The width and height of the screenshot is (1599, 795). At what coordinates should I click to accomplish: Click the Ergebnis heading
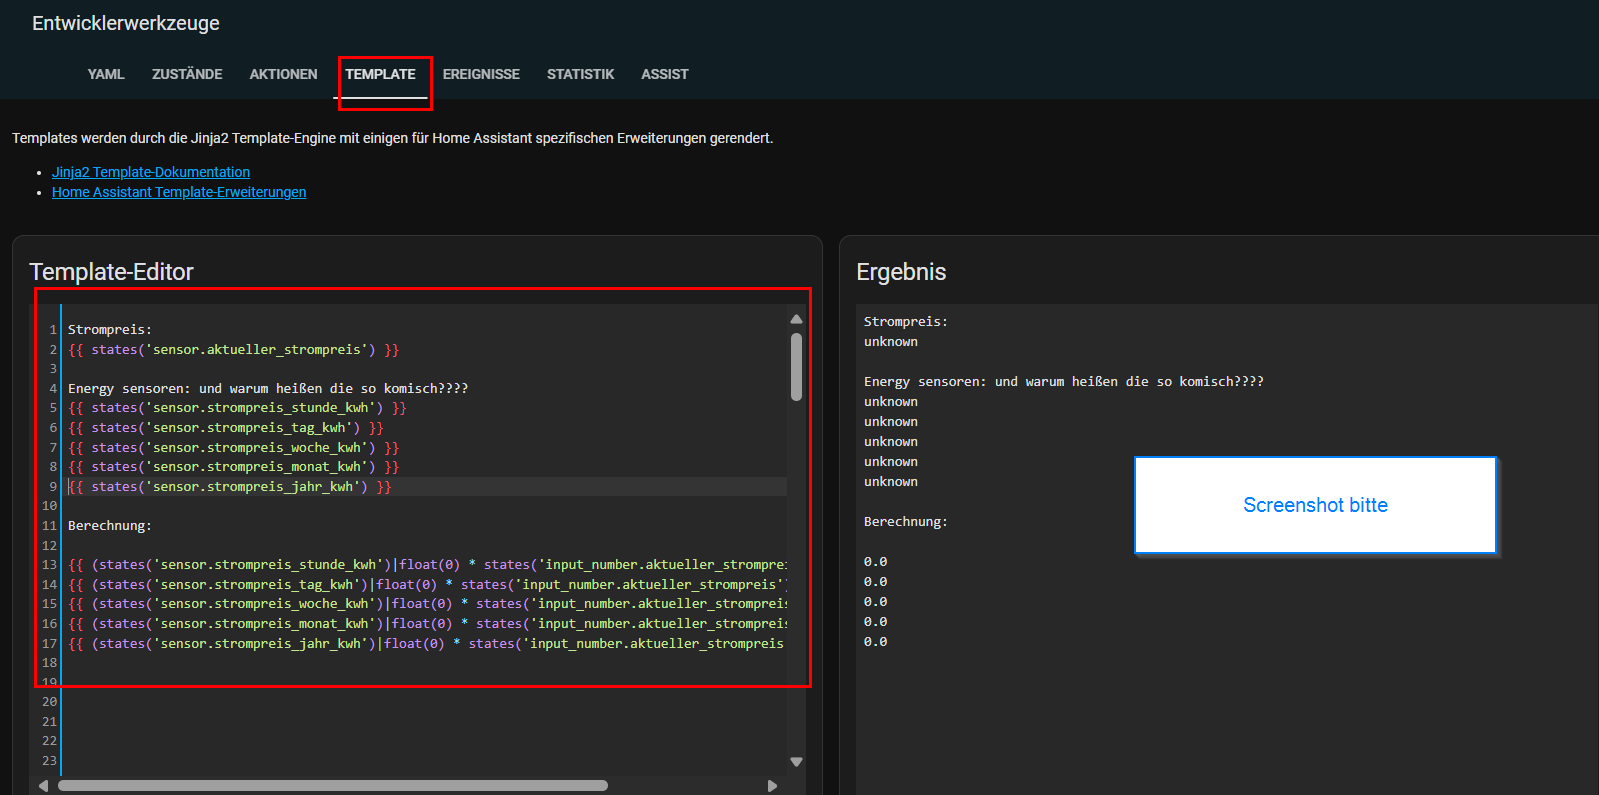[901, 272]
